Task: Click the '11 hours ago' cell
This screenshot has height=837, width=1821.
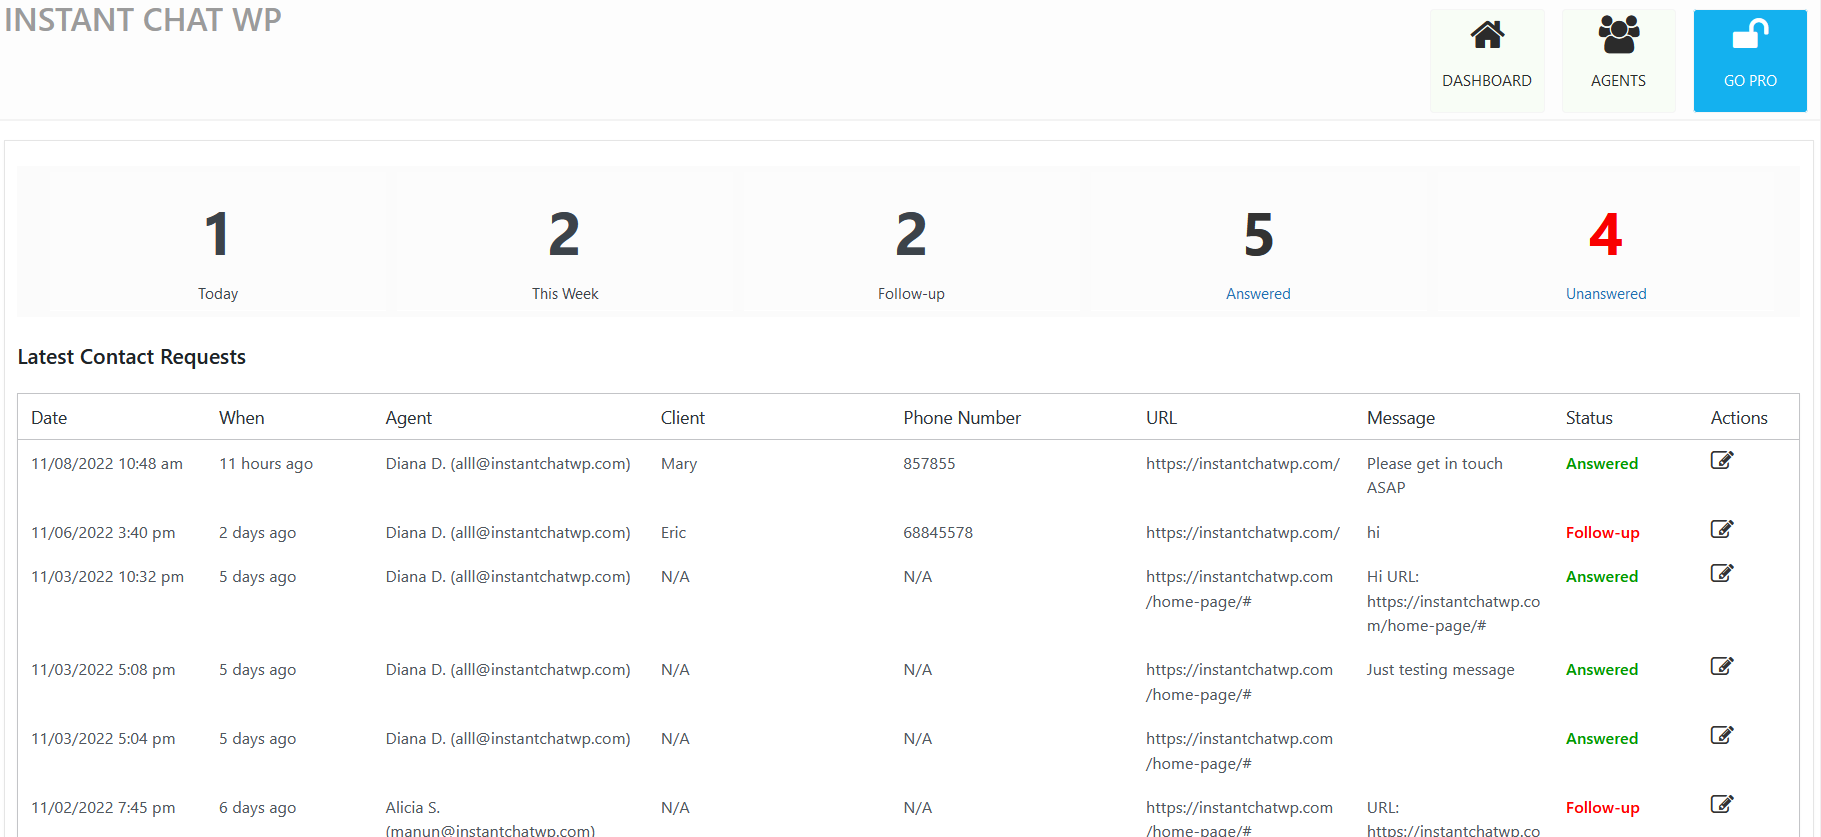Action: (x=266, y=464)
